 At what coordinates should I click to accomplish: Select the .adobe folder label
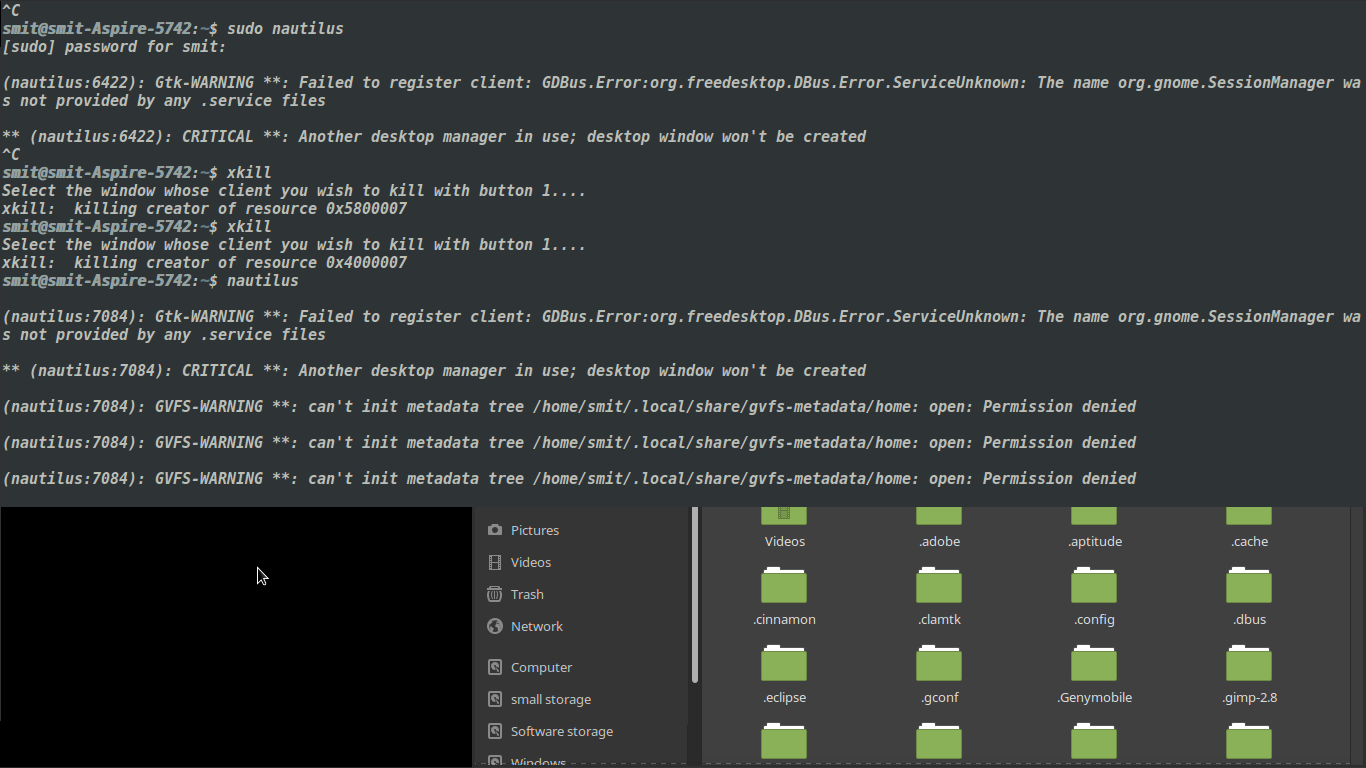point(939,541)
